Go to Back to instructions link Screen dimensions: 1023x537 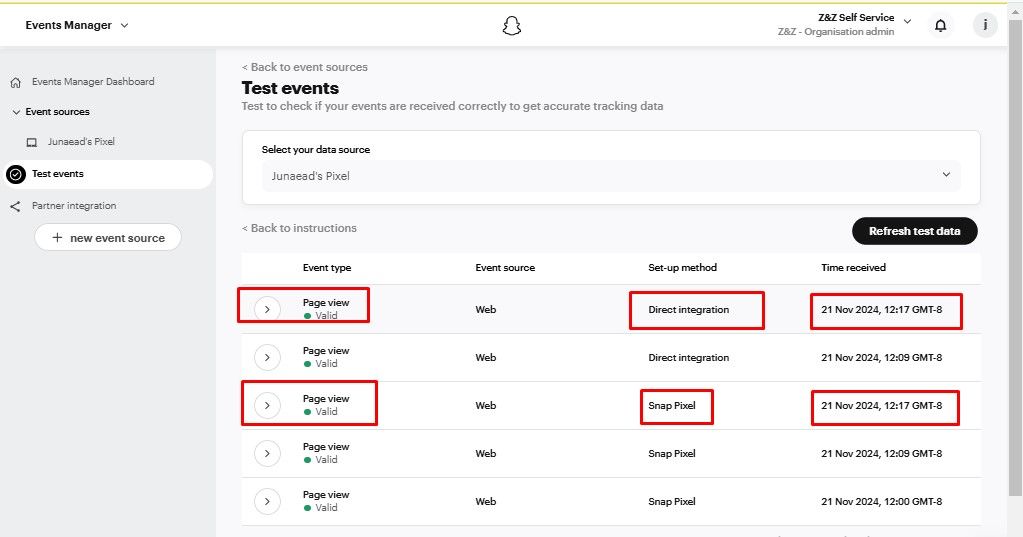(x=299, y=228)
